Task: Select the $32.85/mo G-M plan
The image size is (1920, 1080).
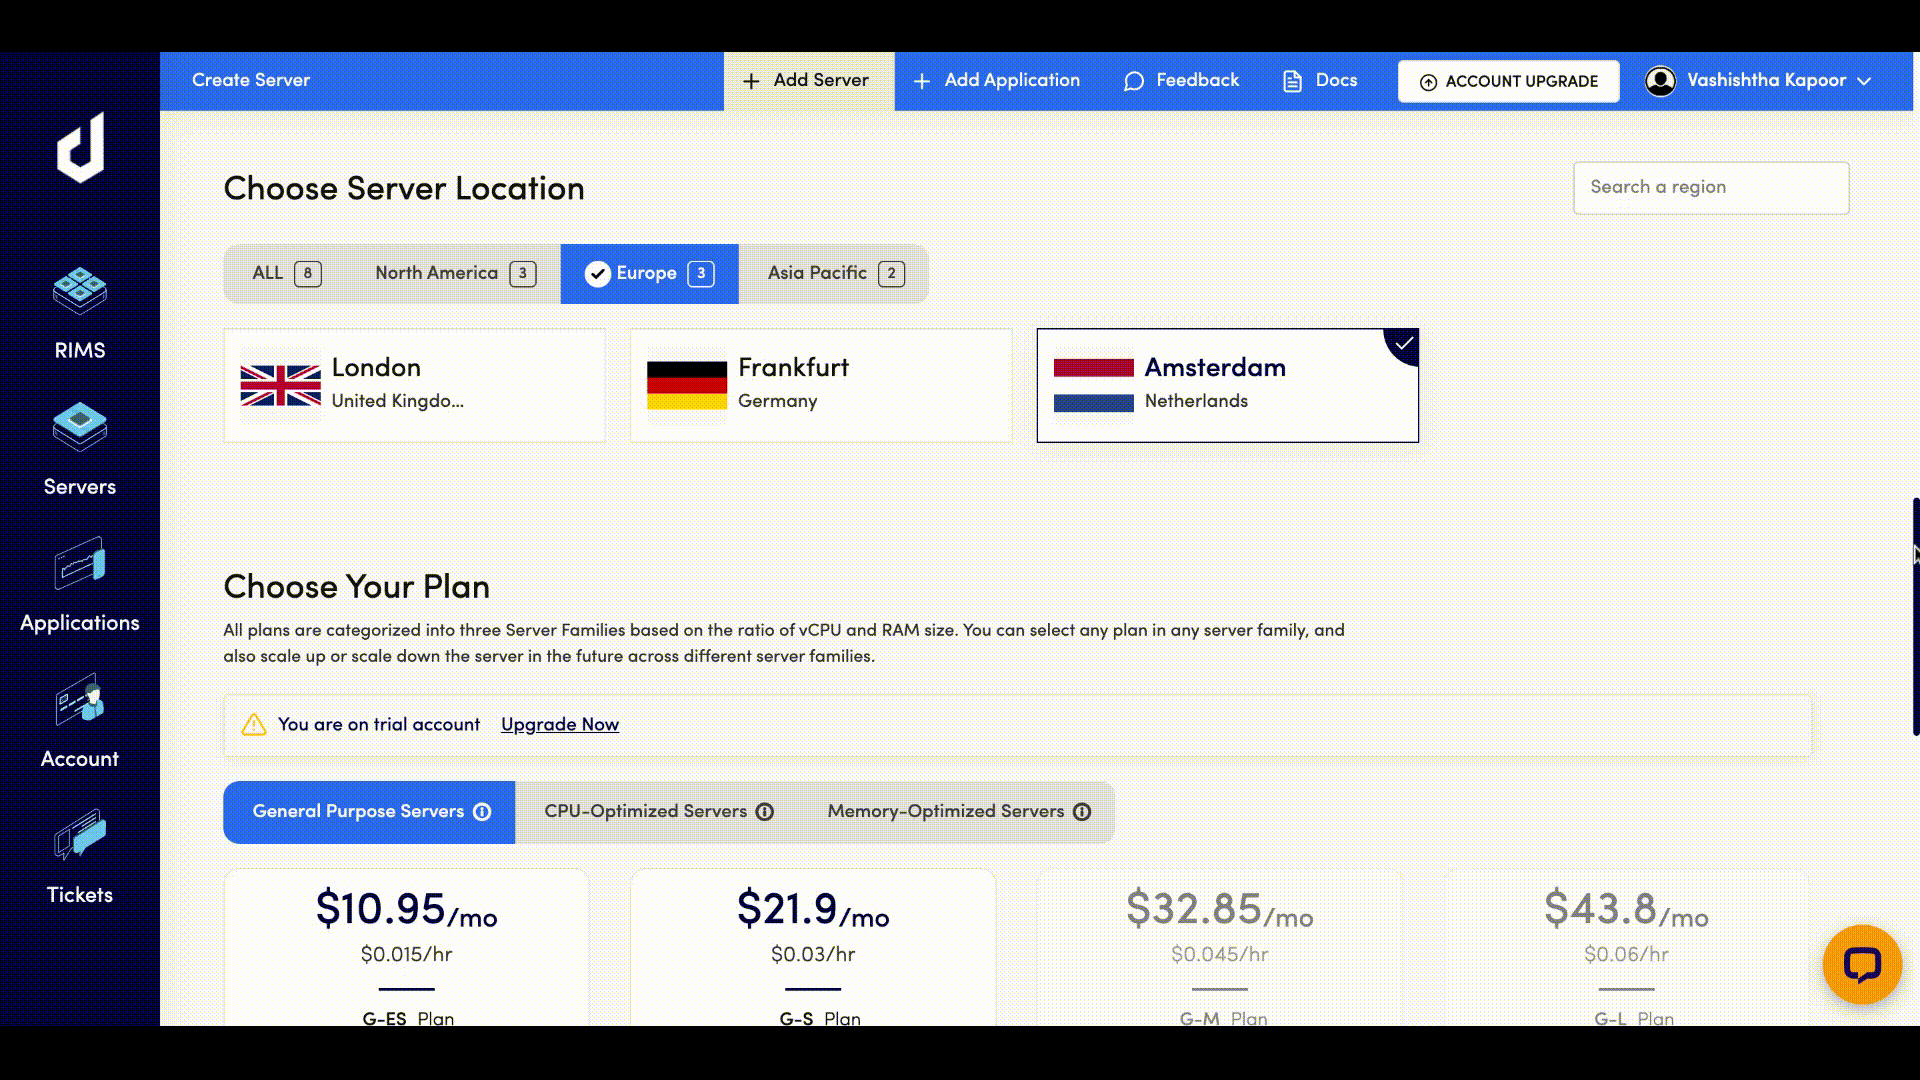Action: coord(1220,947)
